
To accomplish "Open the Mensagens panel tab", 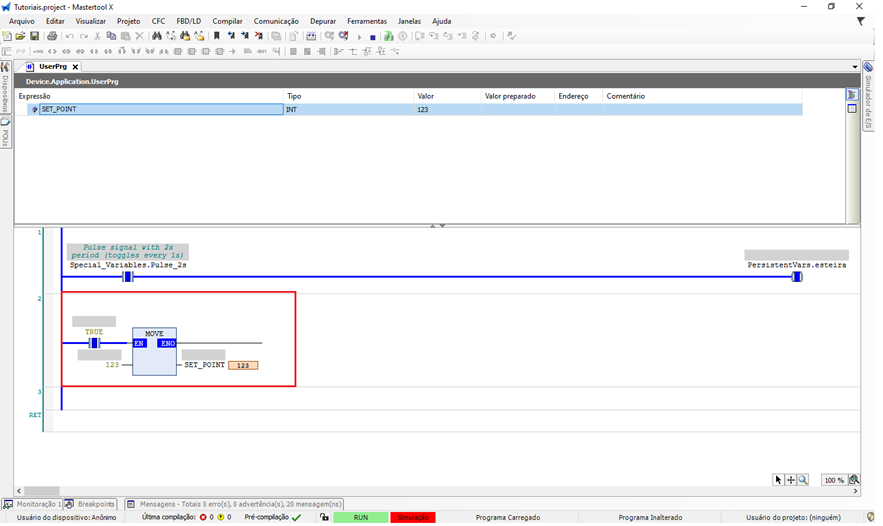I will [235, 504].
